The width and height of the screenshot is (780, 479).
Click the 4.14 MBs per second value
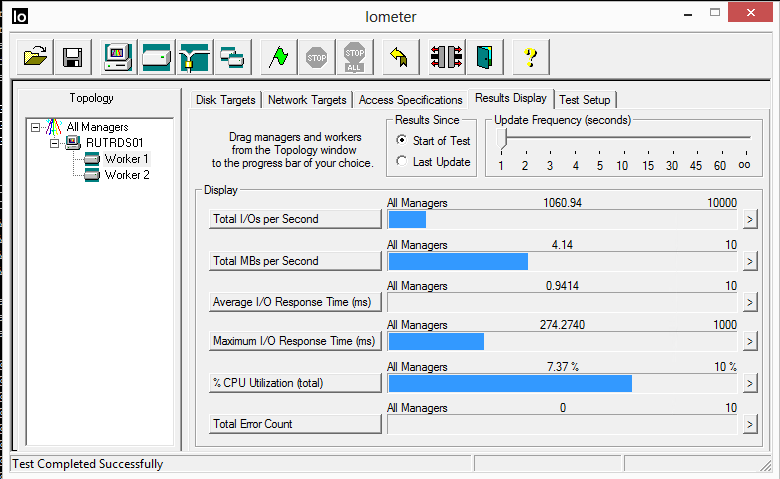tap(562, 245)
